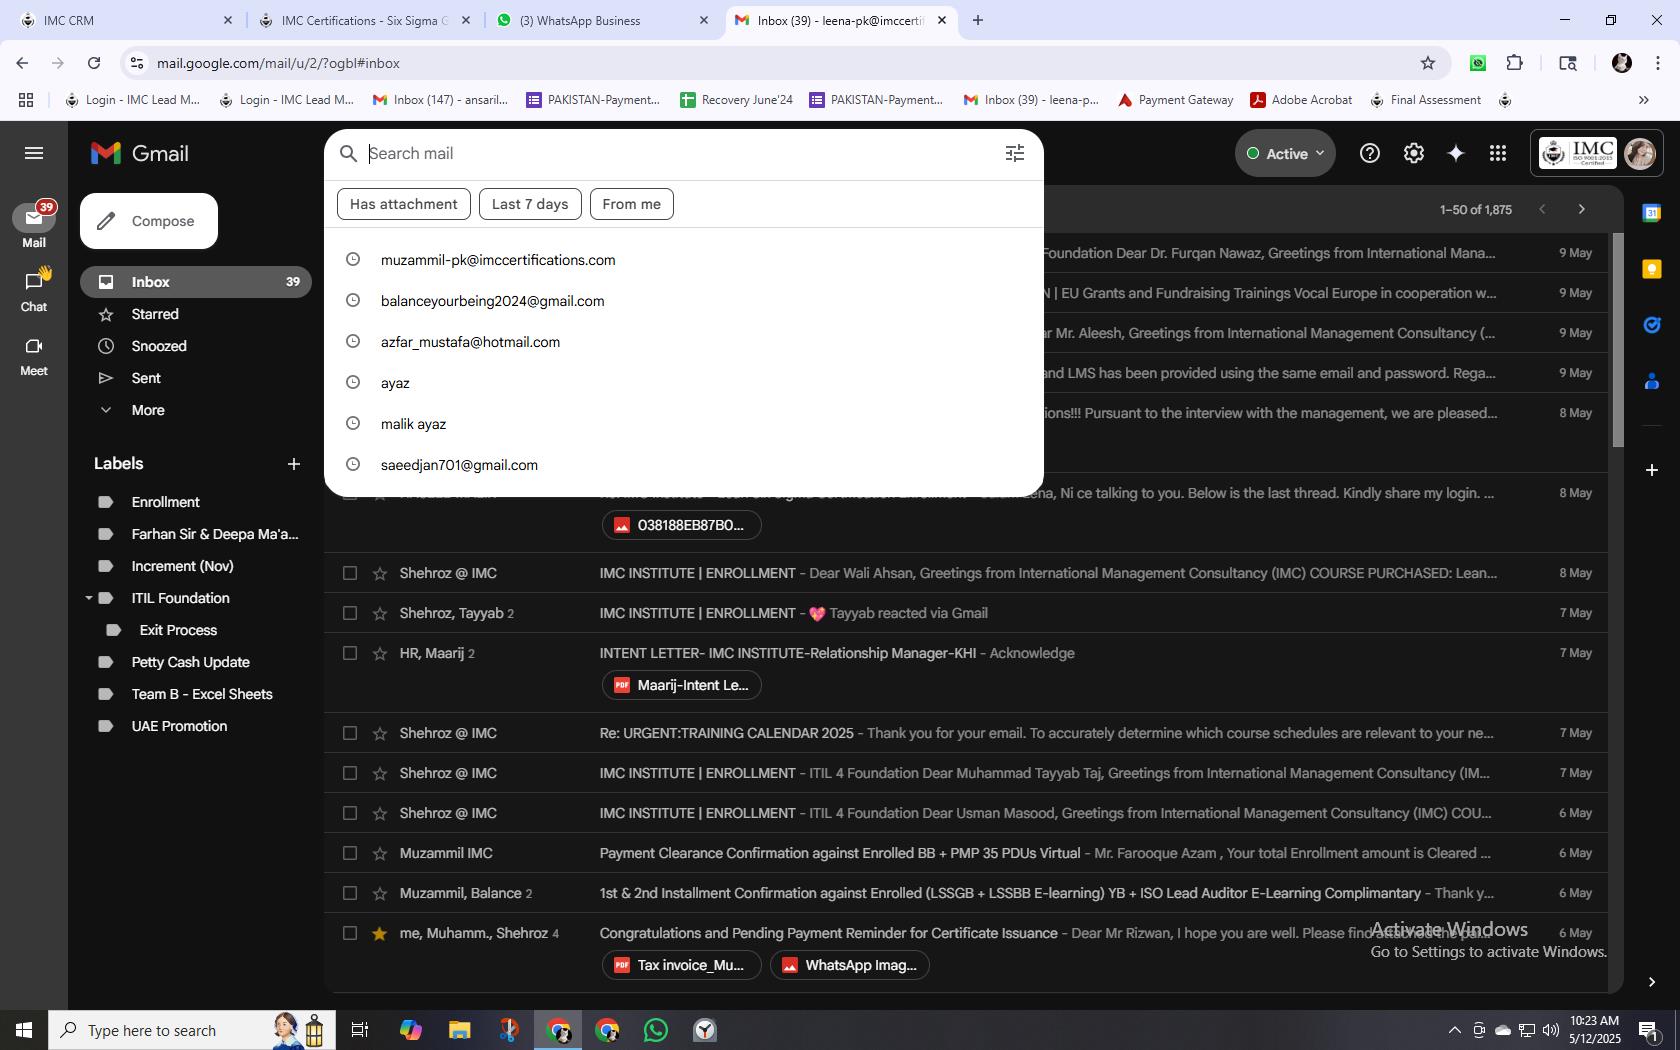Bookmark this page star icon
This screenshot has width=1680, height=1050.
pos(1427,63)
